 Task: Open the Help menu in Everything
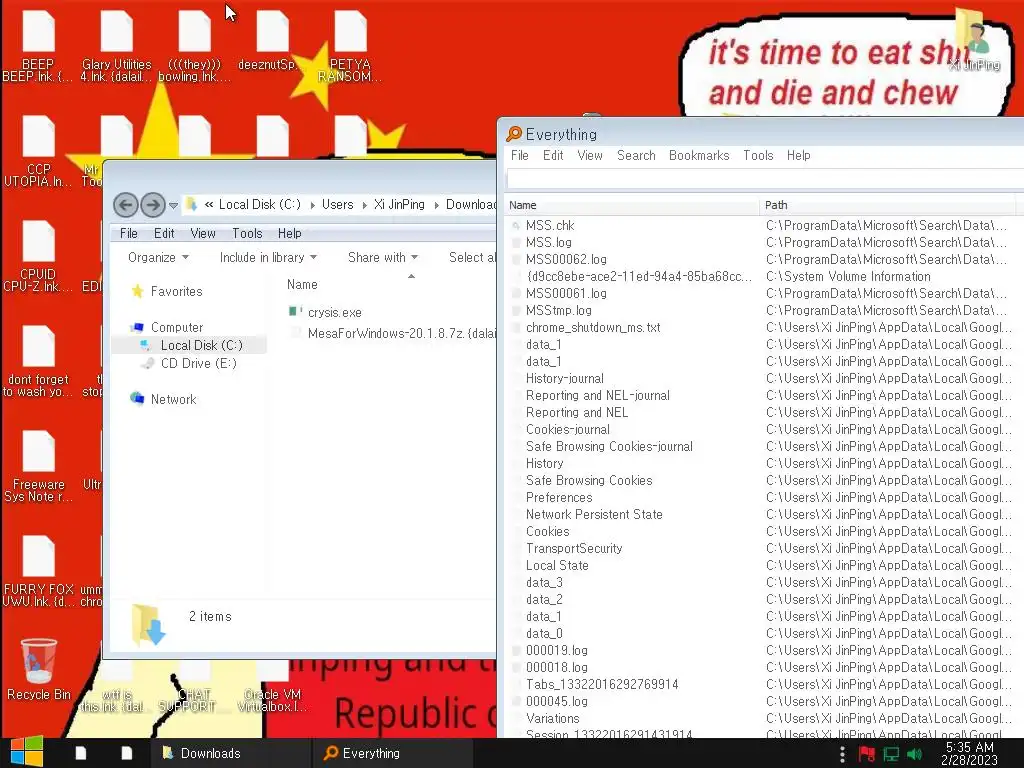(799, 155)
